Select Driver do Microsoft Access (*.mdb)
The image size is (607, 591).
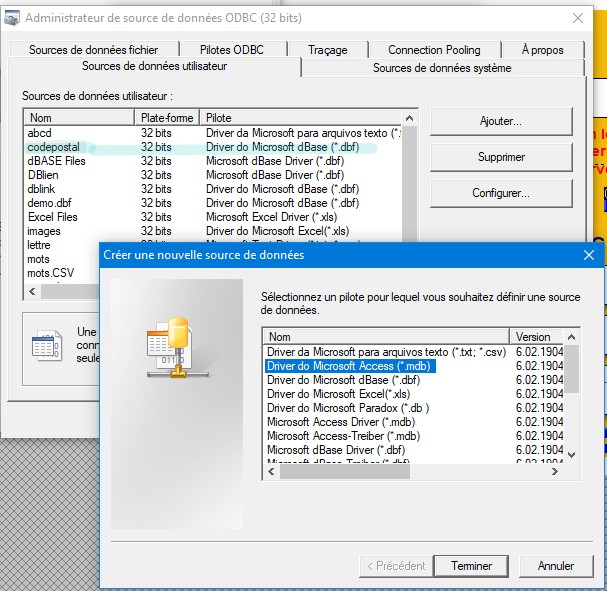350,366
